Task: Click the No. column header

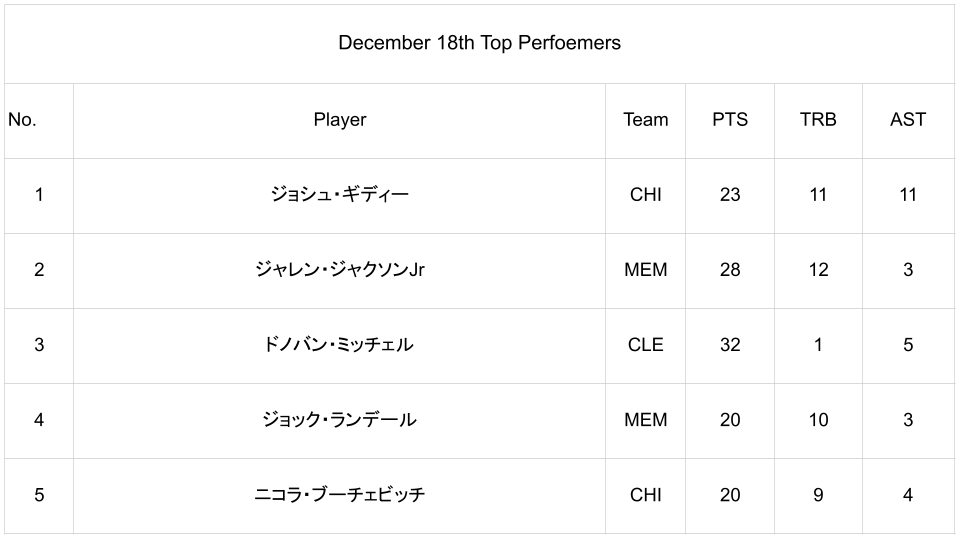Action: click(22, 120)
